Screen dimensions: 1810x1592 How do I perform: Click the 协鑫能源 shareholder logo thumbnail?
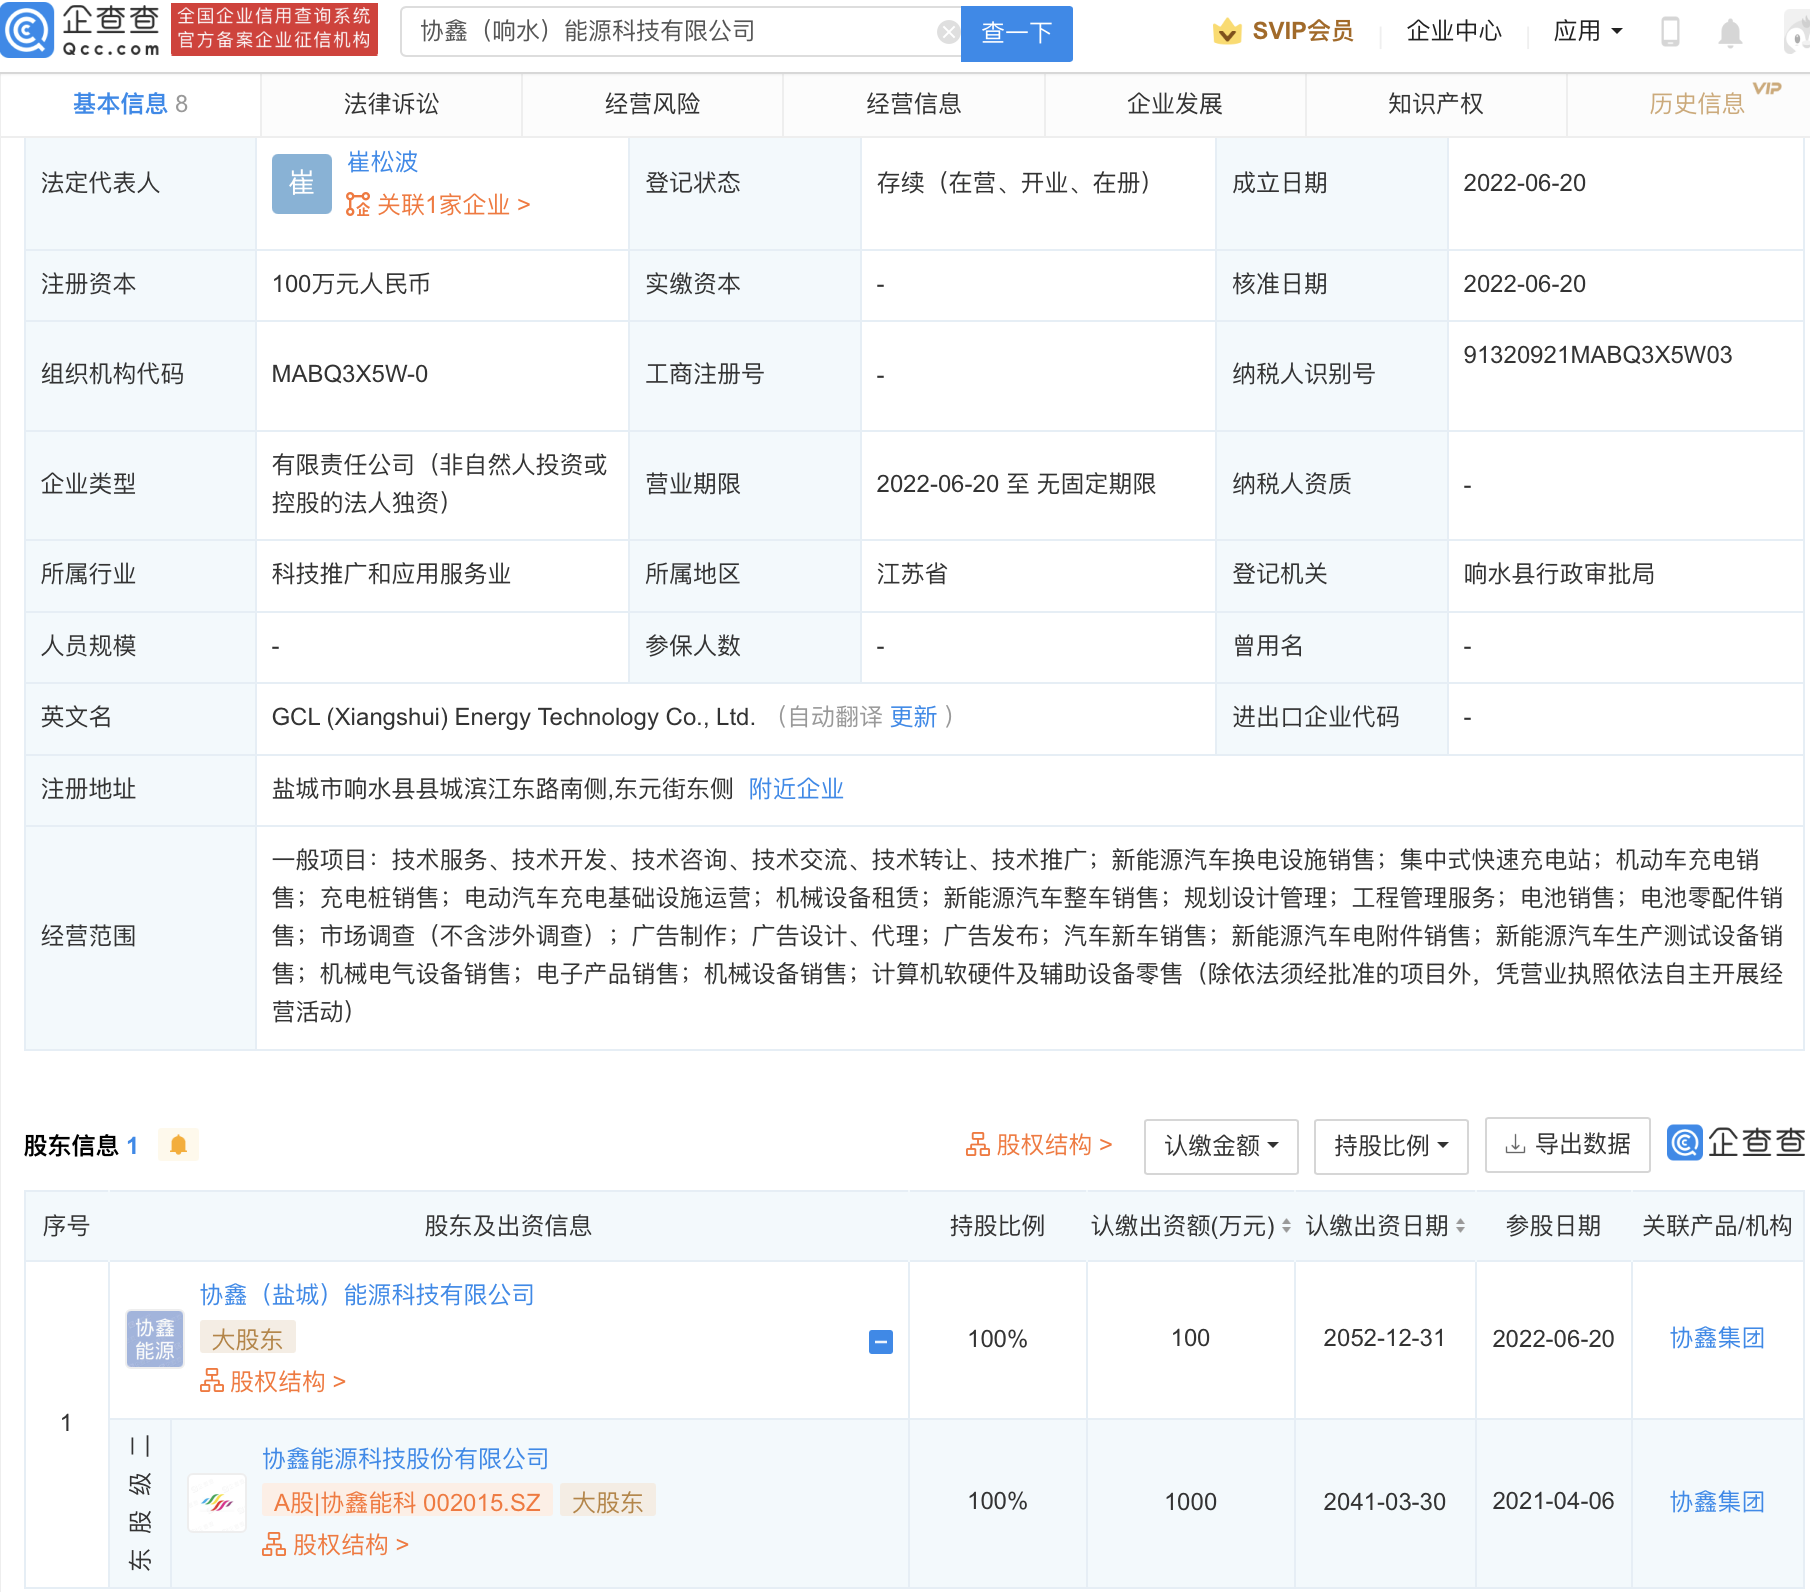(154, 1337)
